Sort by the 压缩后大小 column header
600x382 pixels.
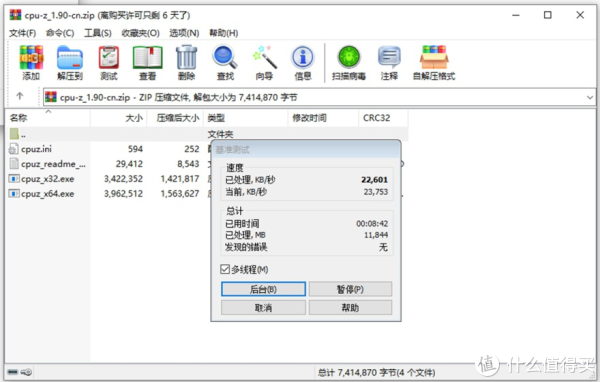coord(175,118)
